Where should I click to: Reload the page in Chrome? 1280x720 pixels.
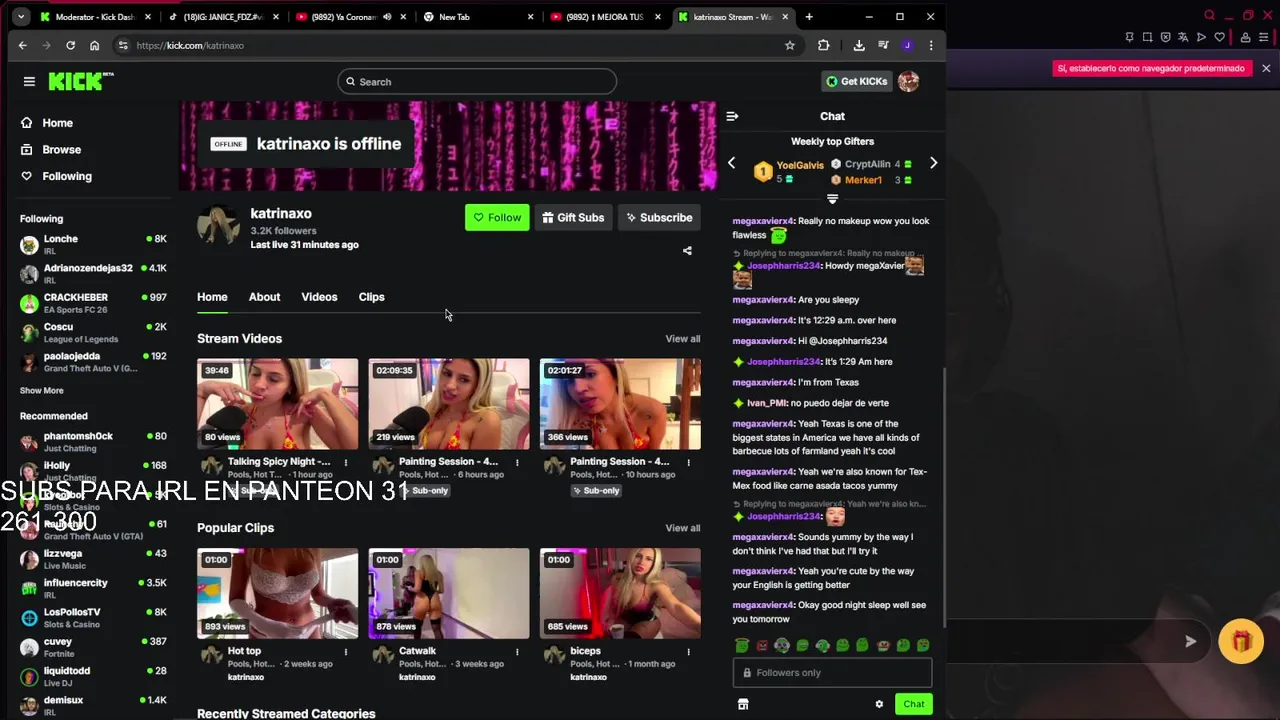coord(70,45)
